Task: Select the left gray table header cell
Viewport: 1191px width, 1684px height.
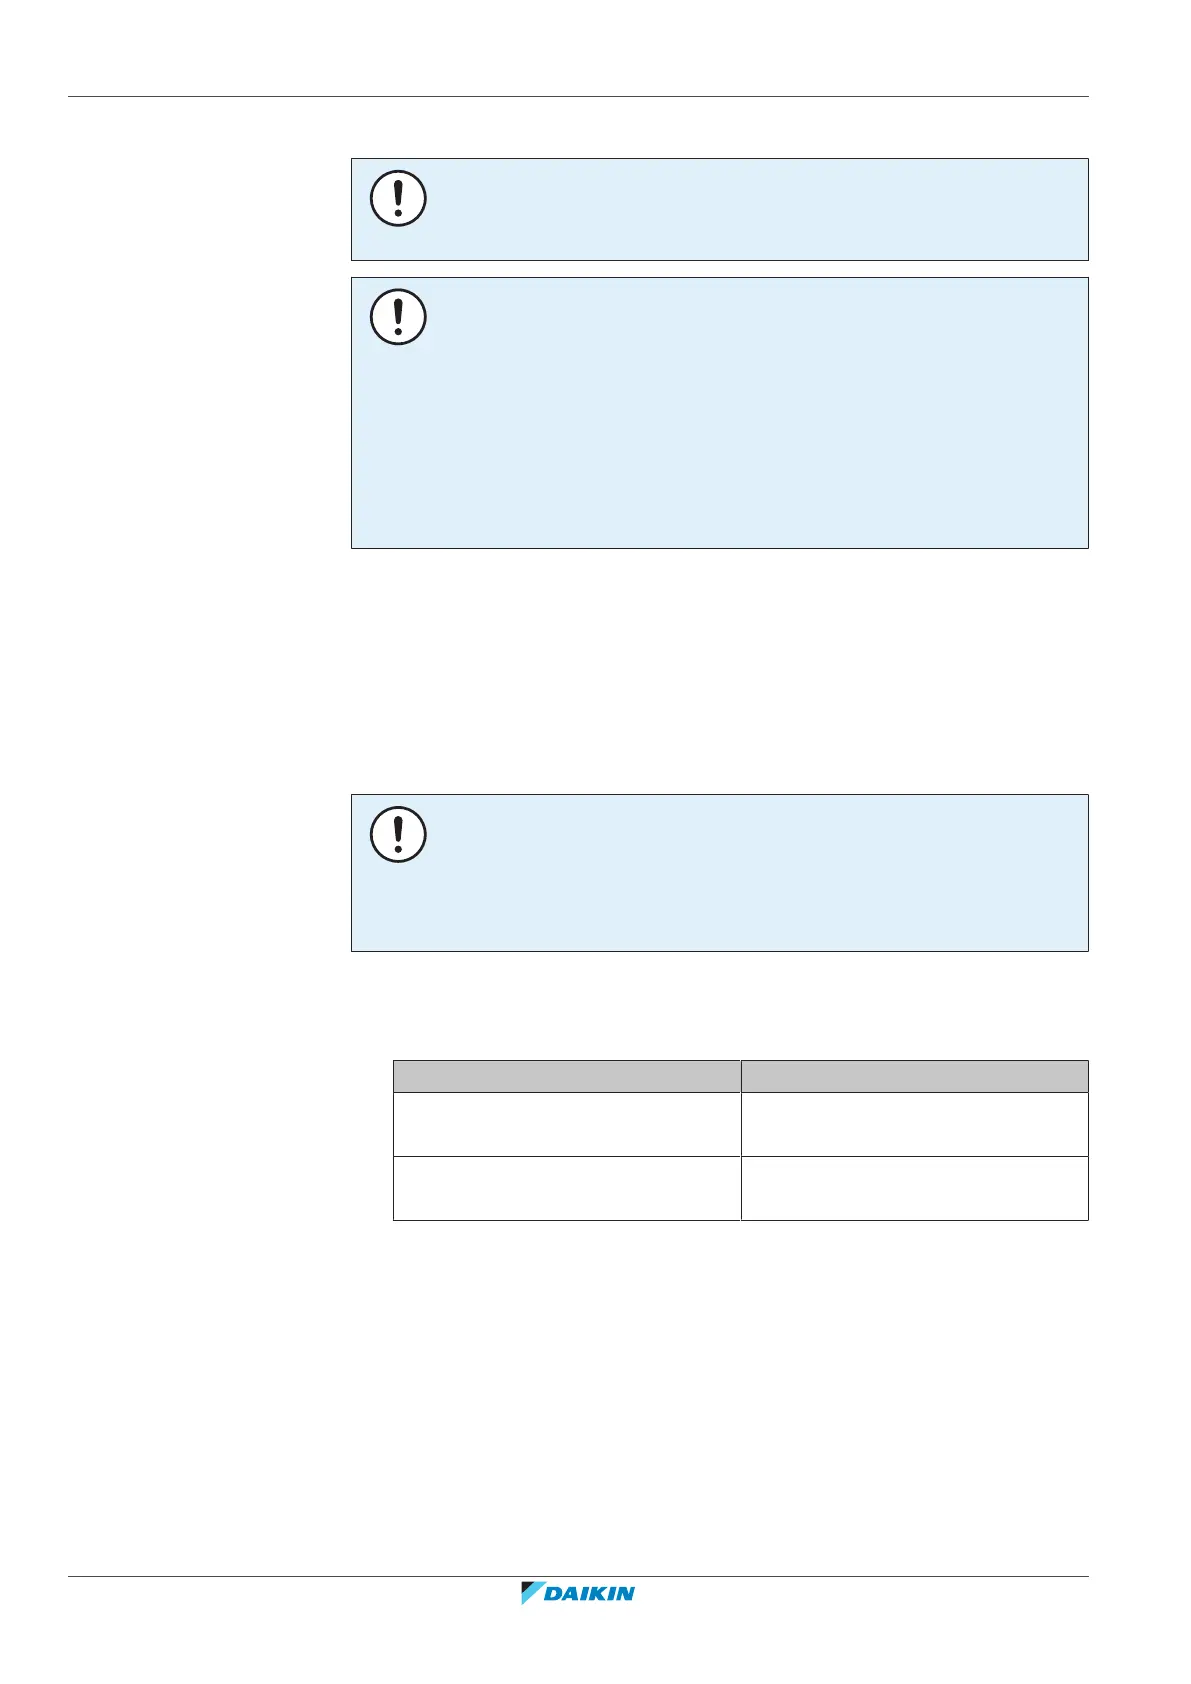Action: point(566,1076)
